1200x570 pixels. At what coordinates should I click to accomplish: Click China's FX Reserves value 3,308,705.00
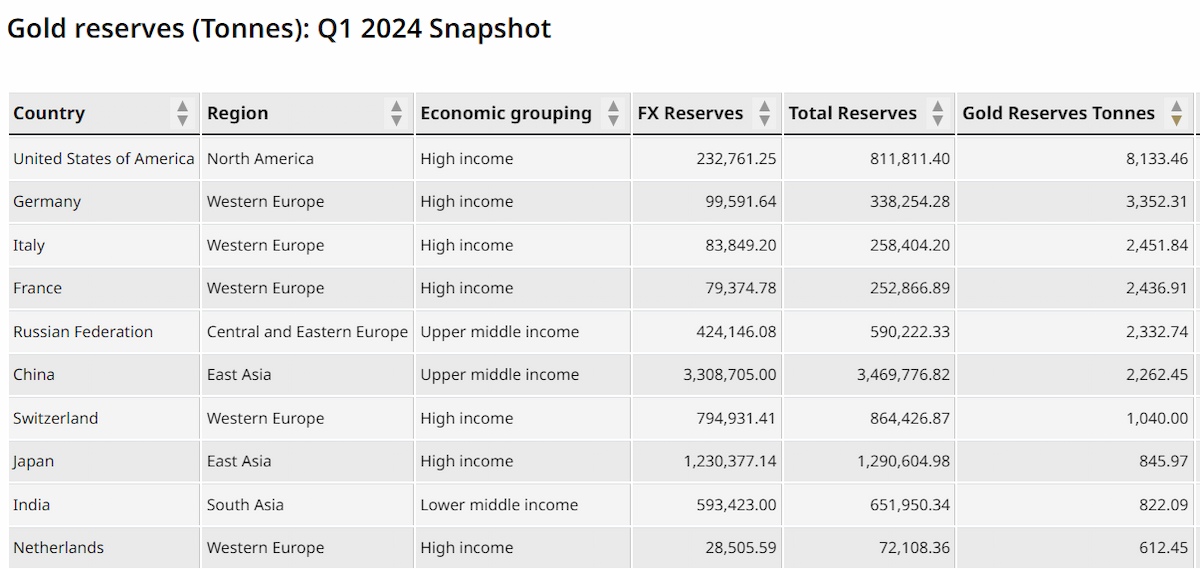click(730, 375)
